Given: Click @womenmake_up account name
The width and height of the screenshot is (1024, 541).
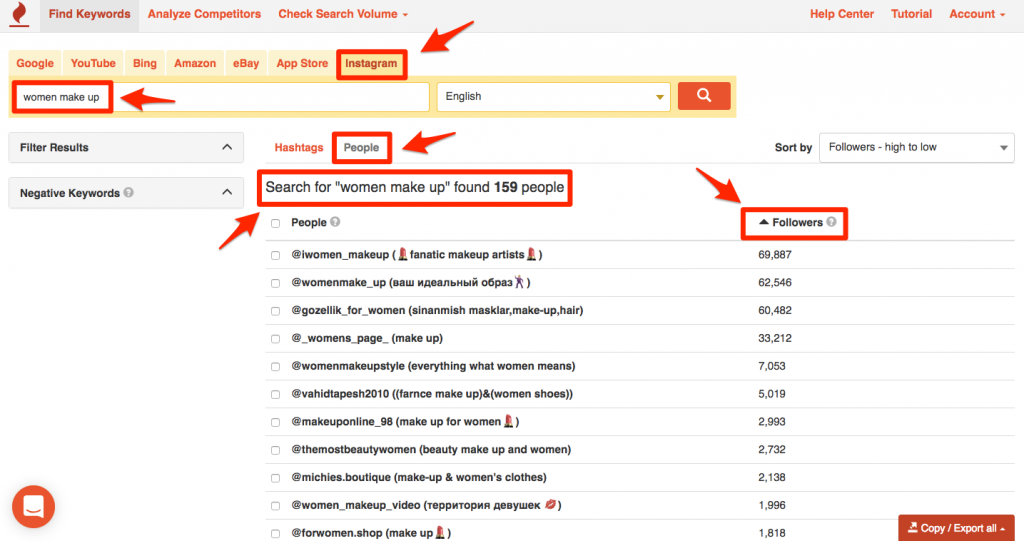Looking at the screenshot, I should click(x=338, y=283).
